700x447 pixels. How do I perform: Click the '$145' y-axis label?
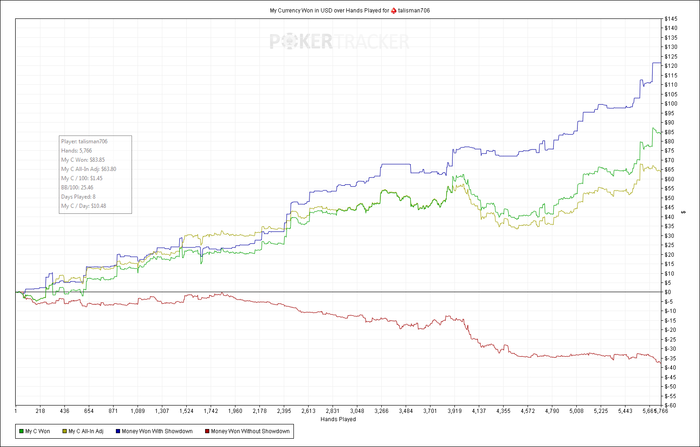[671, 19]
